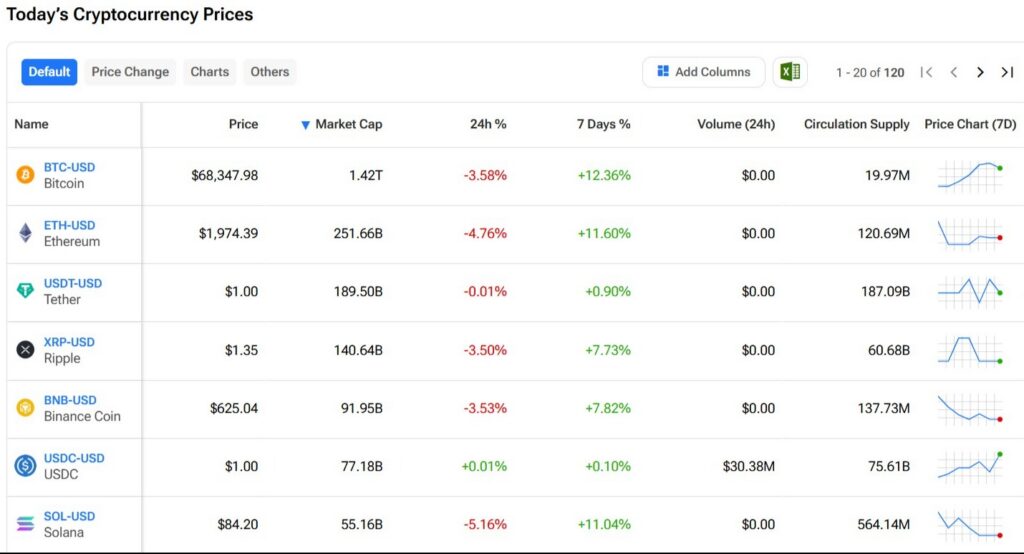The image size is (1024, 554).
Task: Click the Tether logo icon
Action: point(25,291)
